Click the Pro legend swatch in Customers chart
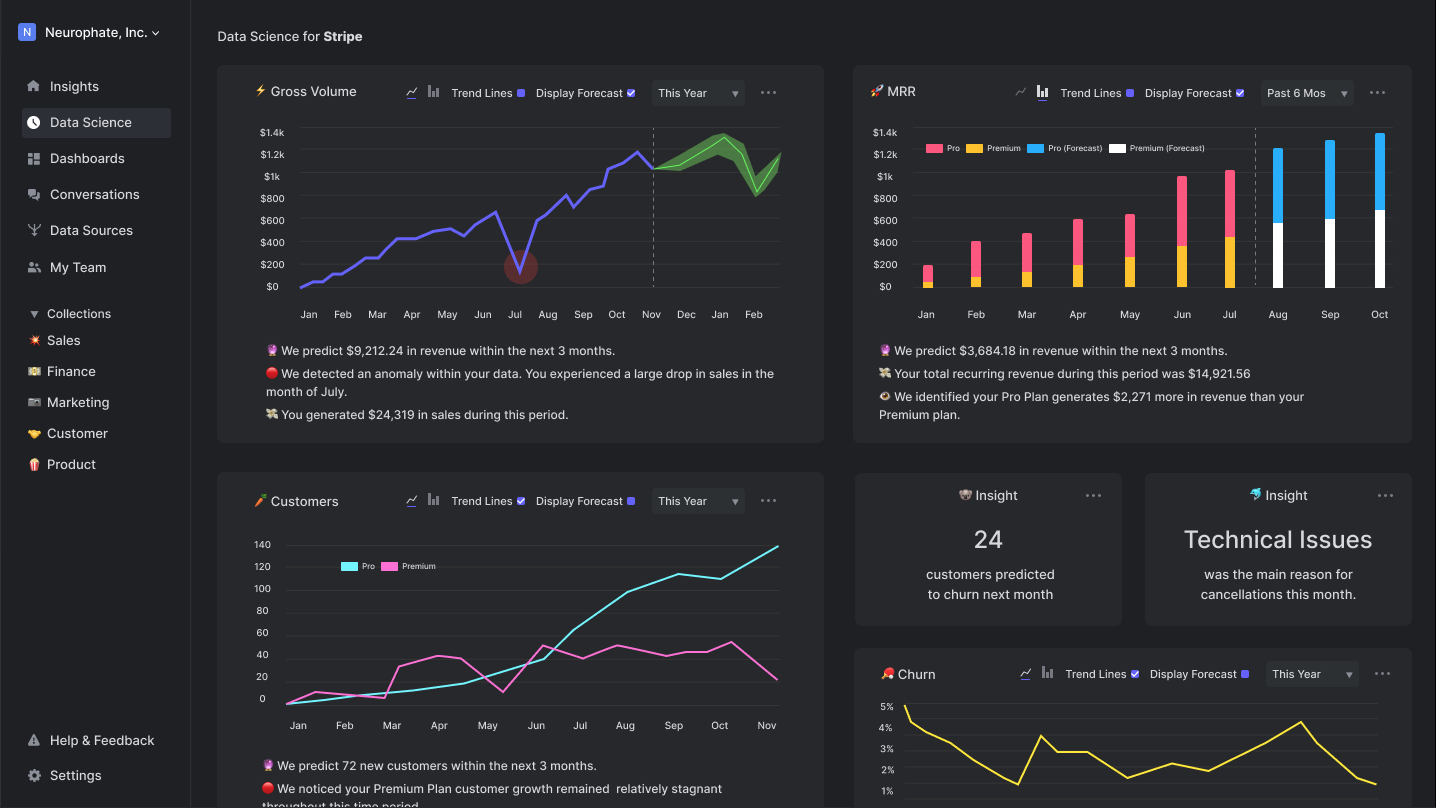This screenshot has height=808, width=1436. [349, 566]
